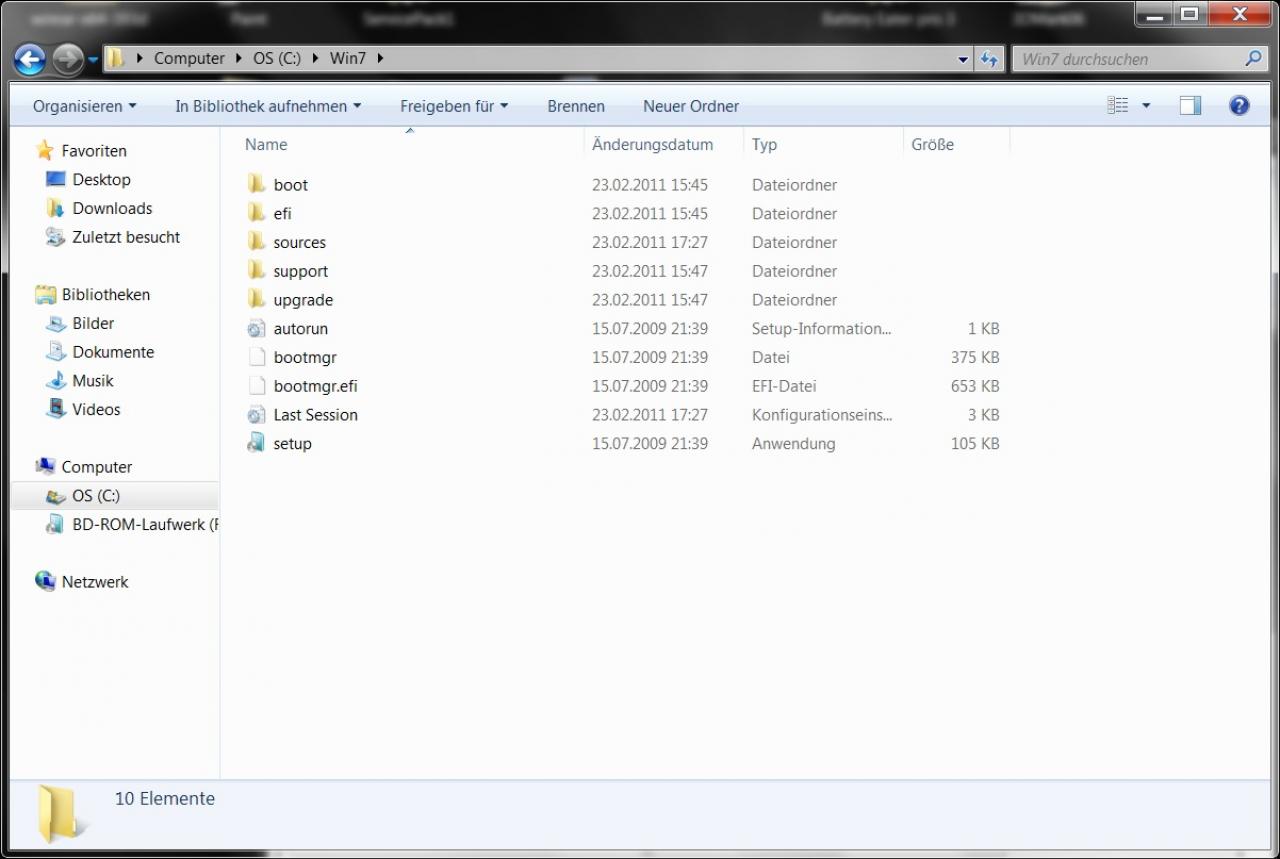Open the Organisieren menu
The image size is (1280, 859).
(x=84, y=106)
